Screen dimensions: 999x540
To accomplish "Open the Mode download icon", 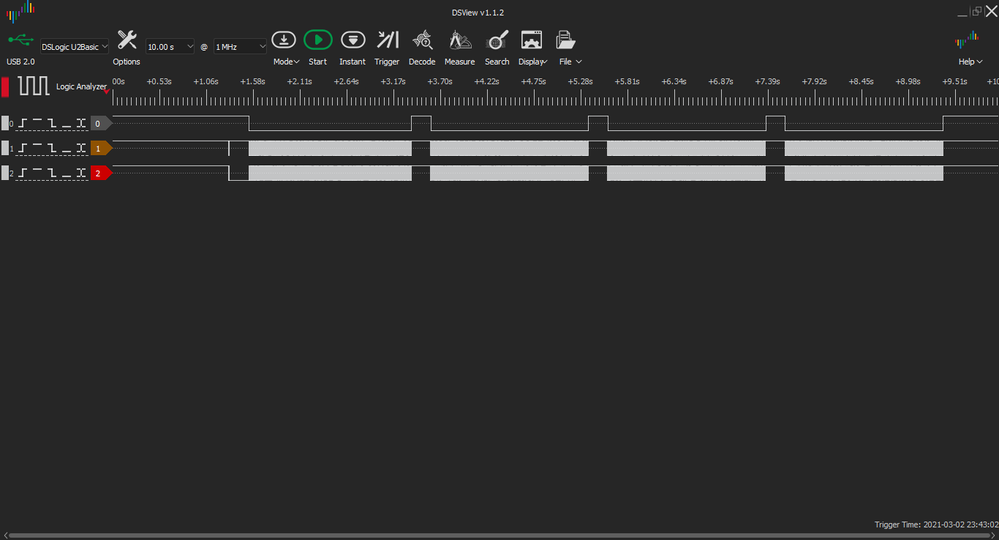I will click(x=284, y=40).
